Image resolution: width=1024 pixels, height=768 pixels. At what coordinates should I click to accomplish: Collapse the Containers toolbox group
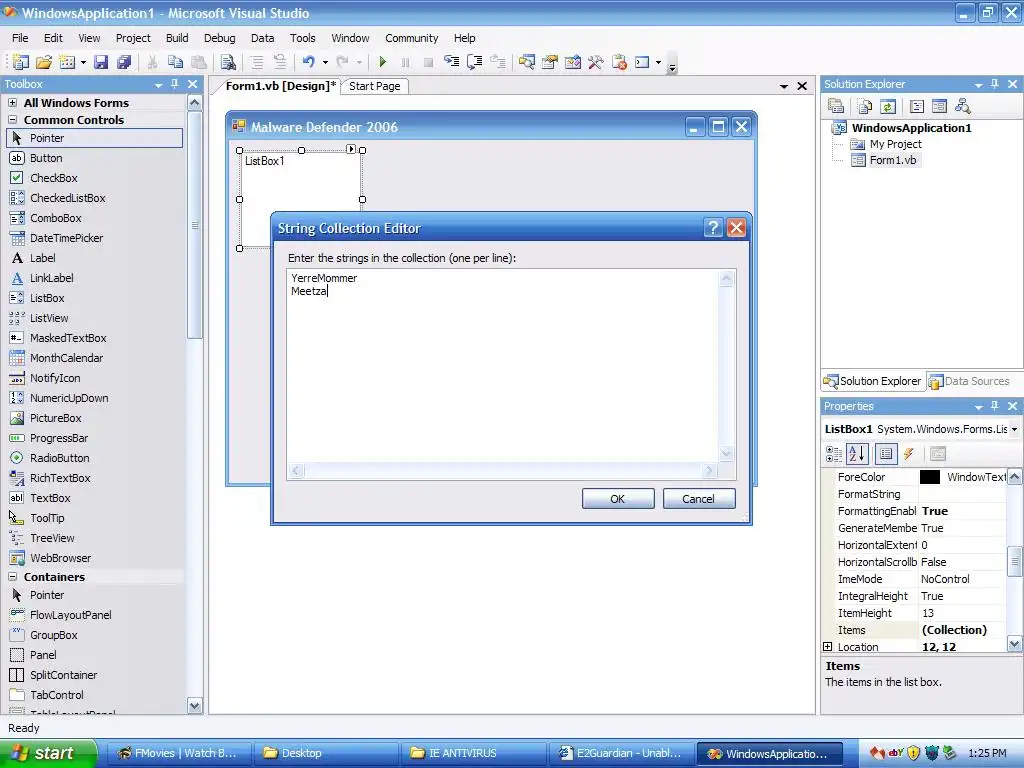pos(12,577)
